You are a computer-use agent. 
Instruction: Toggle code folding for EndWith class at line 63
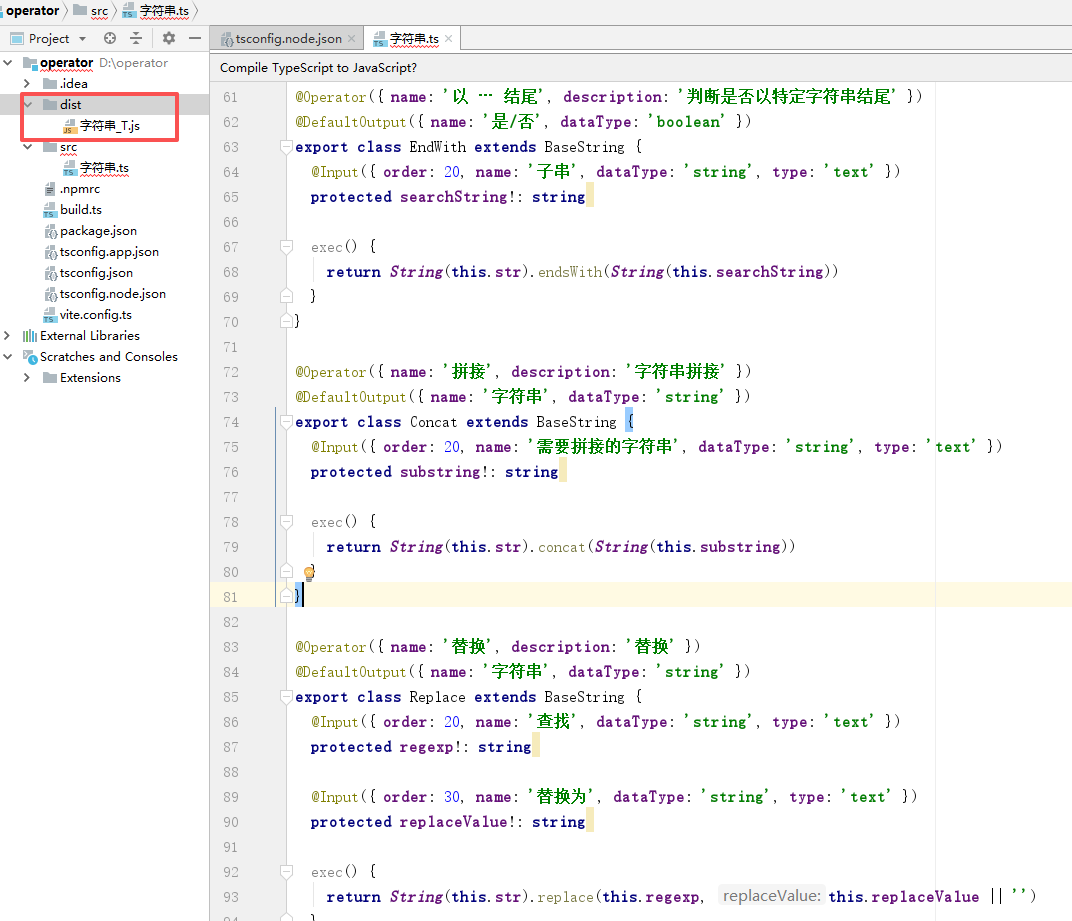point(286,147)
